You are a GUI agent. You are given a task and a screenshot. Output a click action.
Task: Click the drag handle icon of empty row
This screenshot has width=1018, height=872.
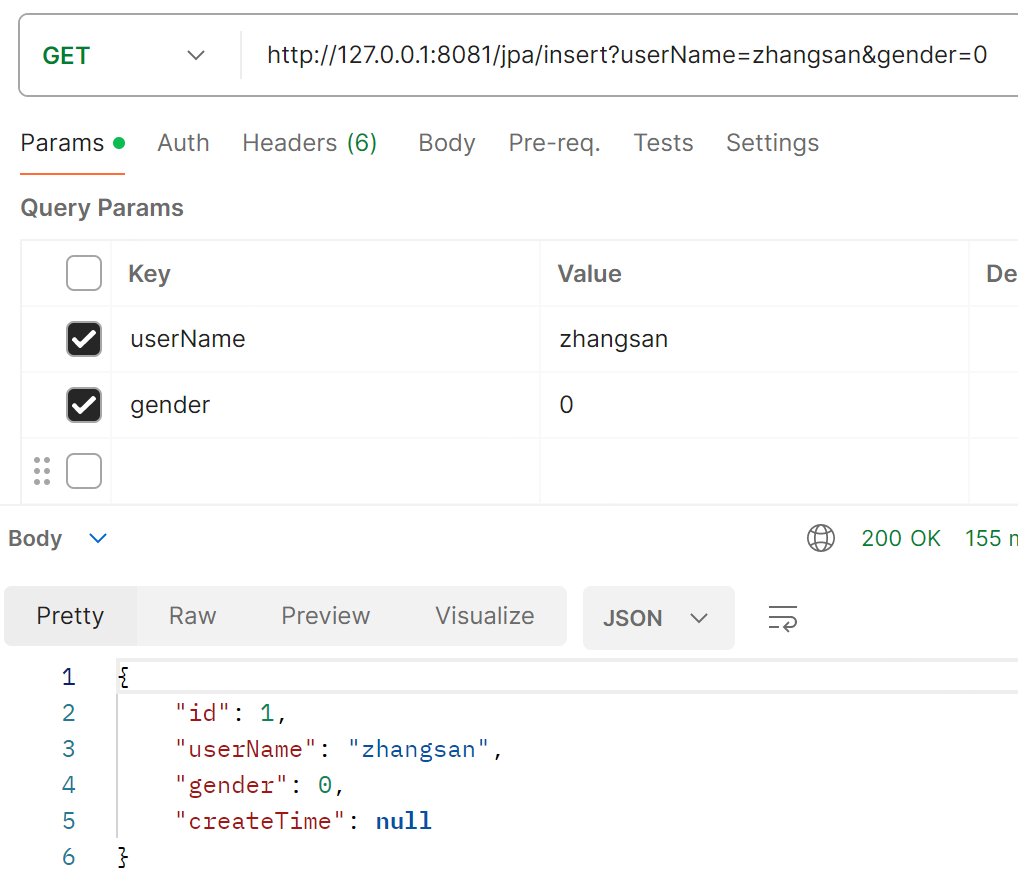pos(42,471)
